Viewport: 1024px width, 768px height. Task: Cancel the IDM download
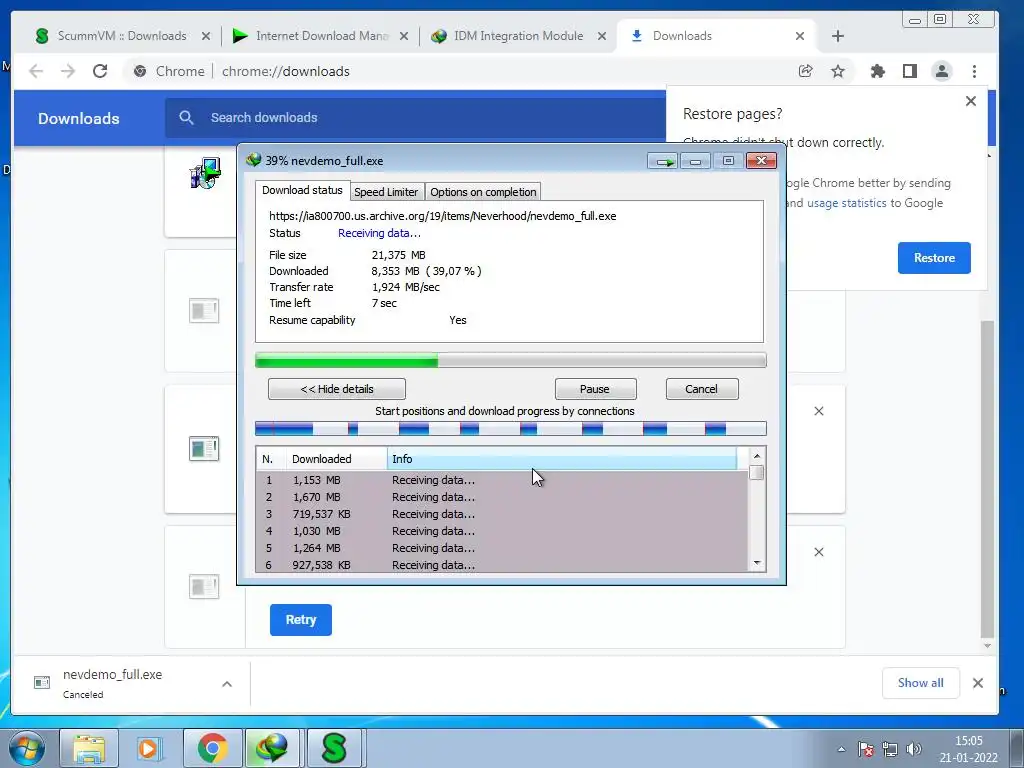point(702,389)
